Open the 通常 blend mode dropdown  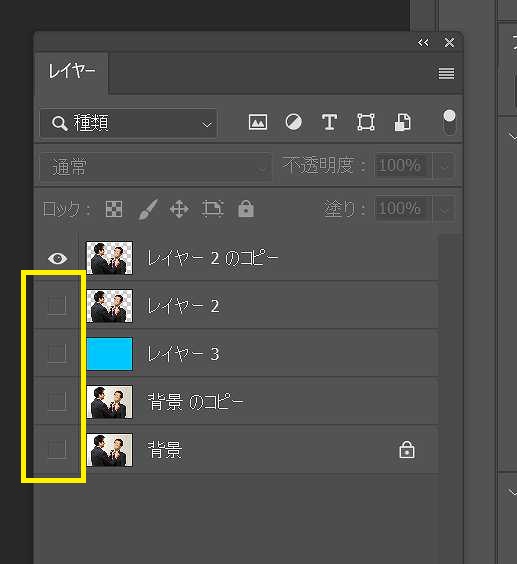[x=155, y=167]
